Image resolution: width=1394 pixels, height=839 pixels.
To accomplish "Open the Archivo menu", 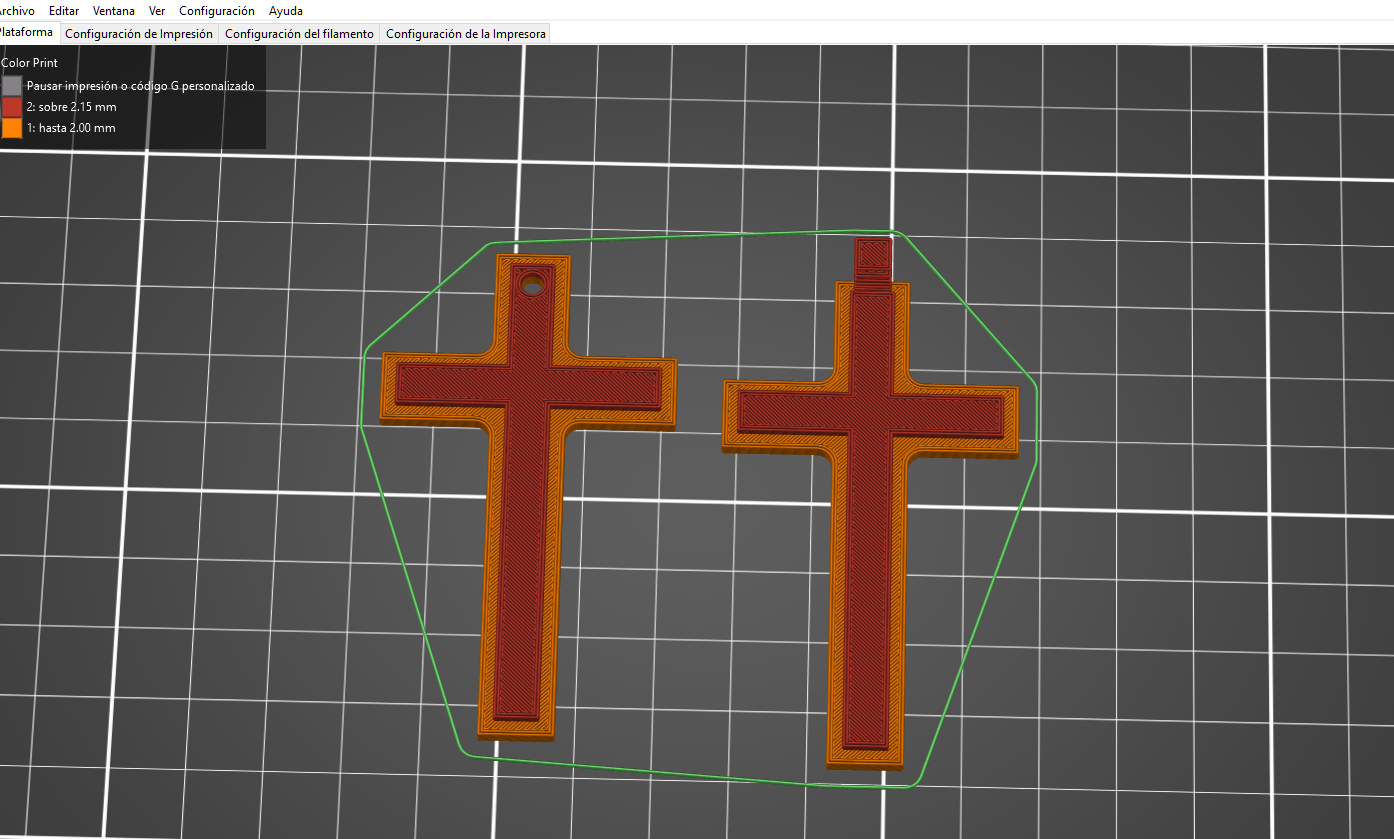I will [x=17, y=11].
